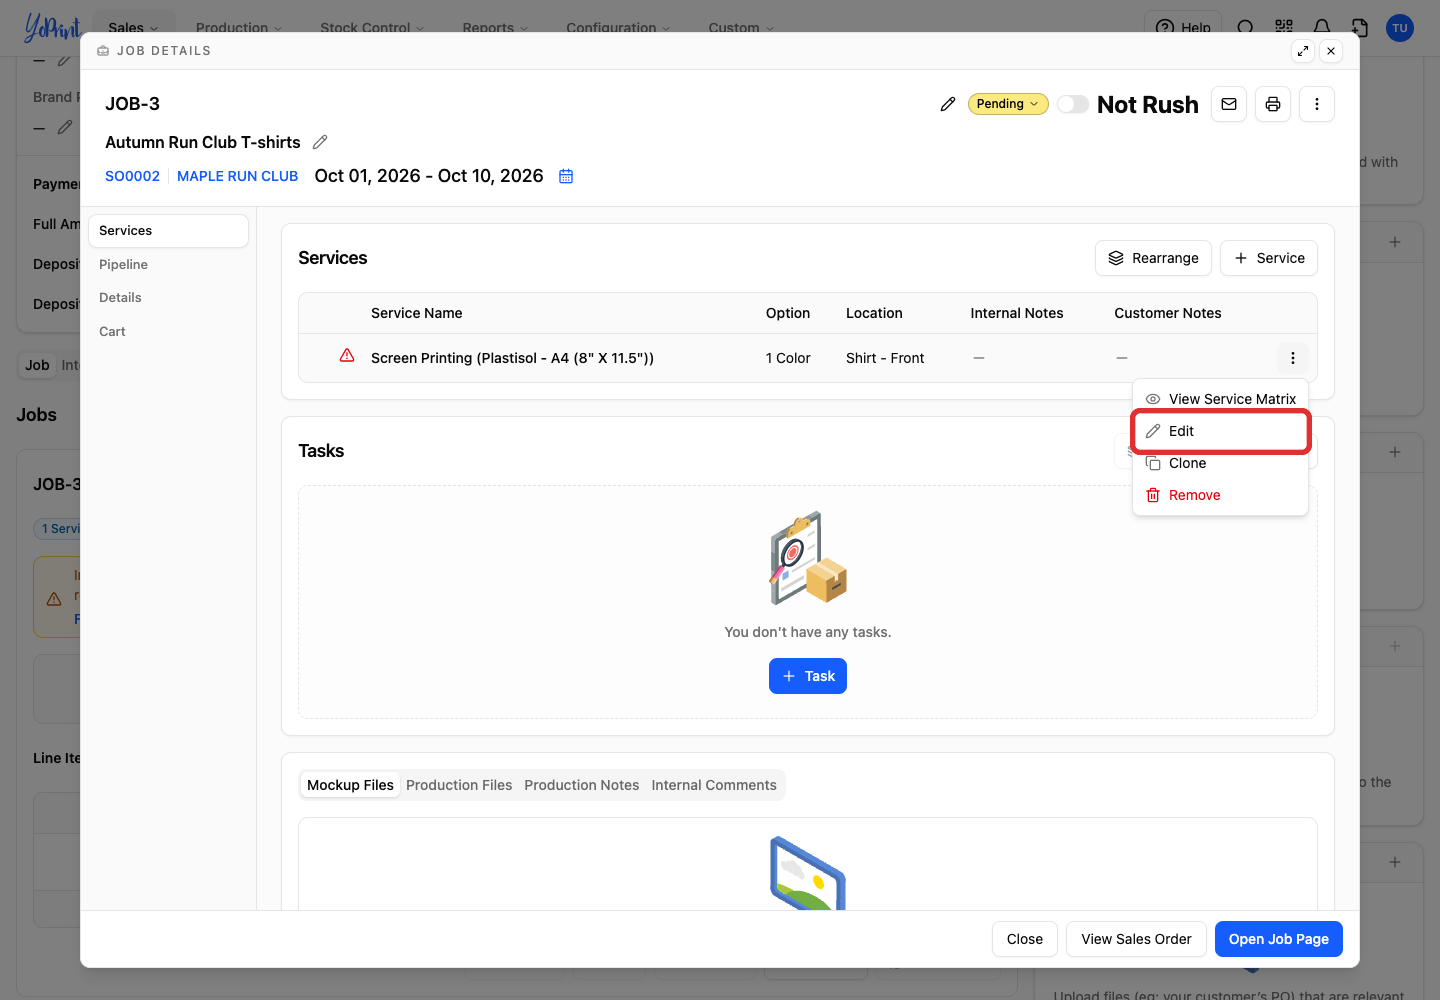
Task: Open the SO0002 sales order link
Action: point(133,176)
